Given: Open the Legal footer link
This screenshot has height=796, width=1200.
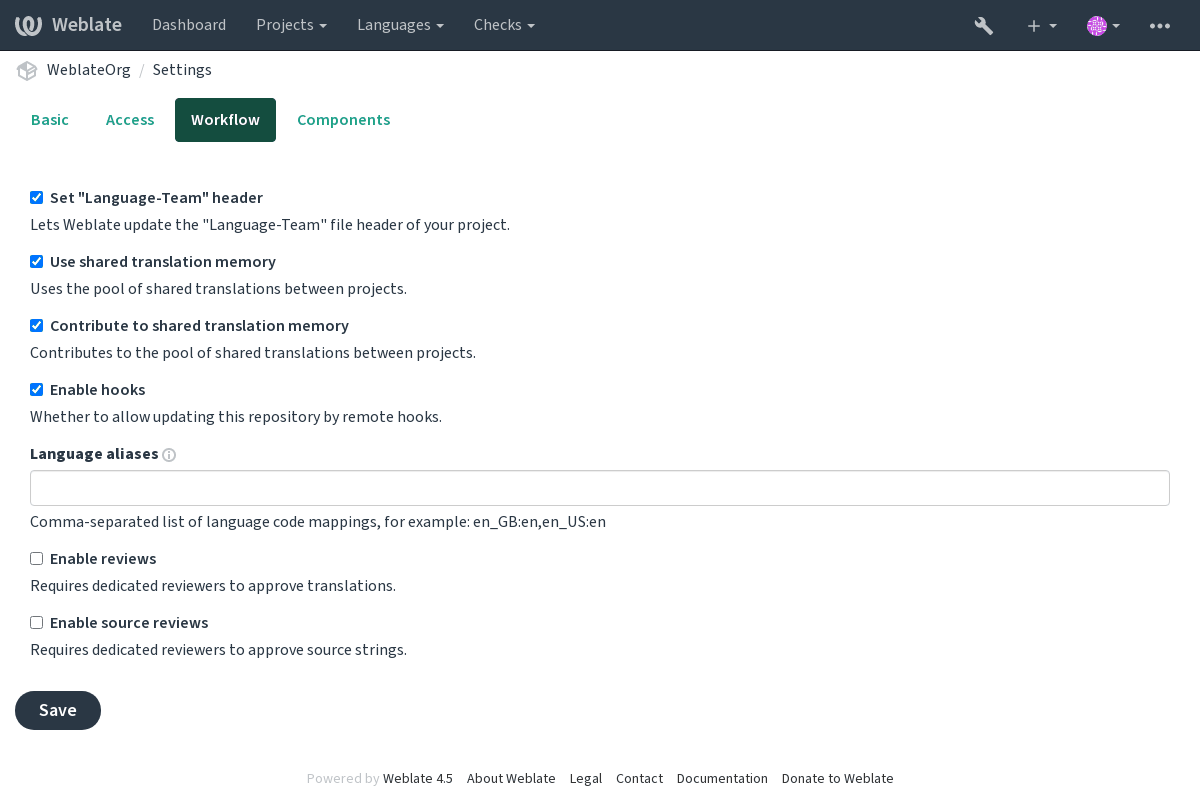Looking at the screenshot, I should click(586, 778).
